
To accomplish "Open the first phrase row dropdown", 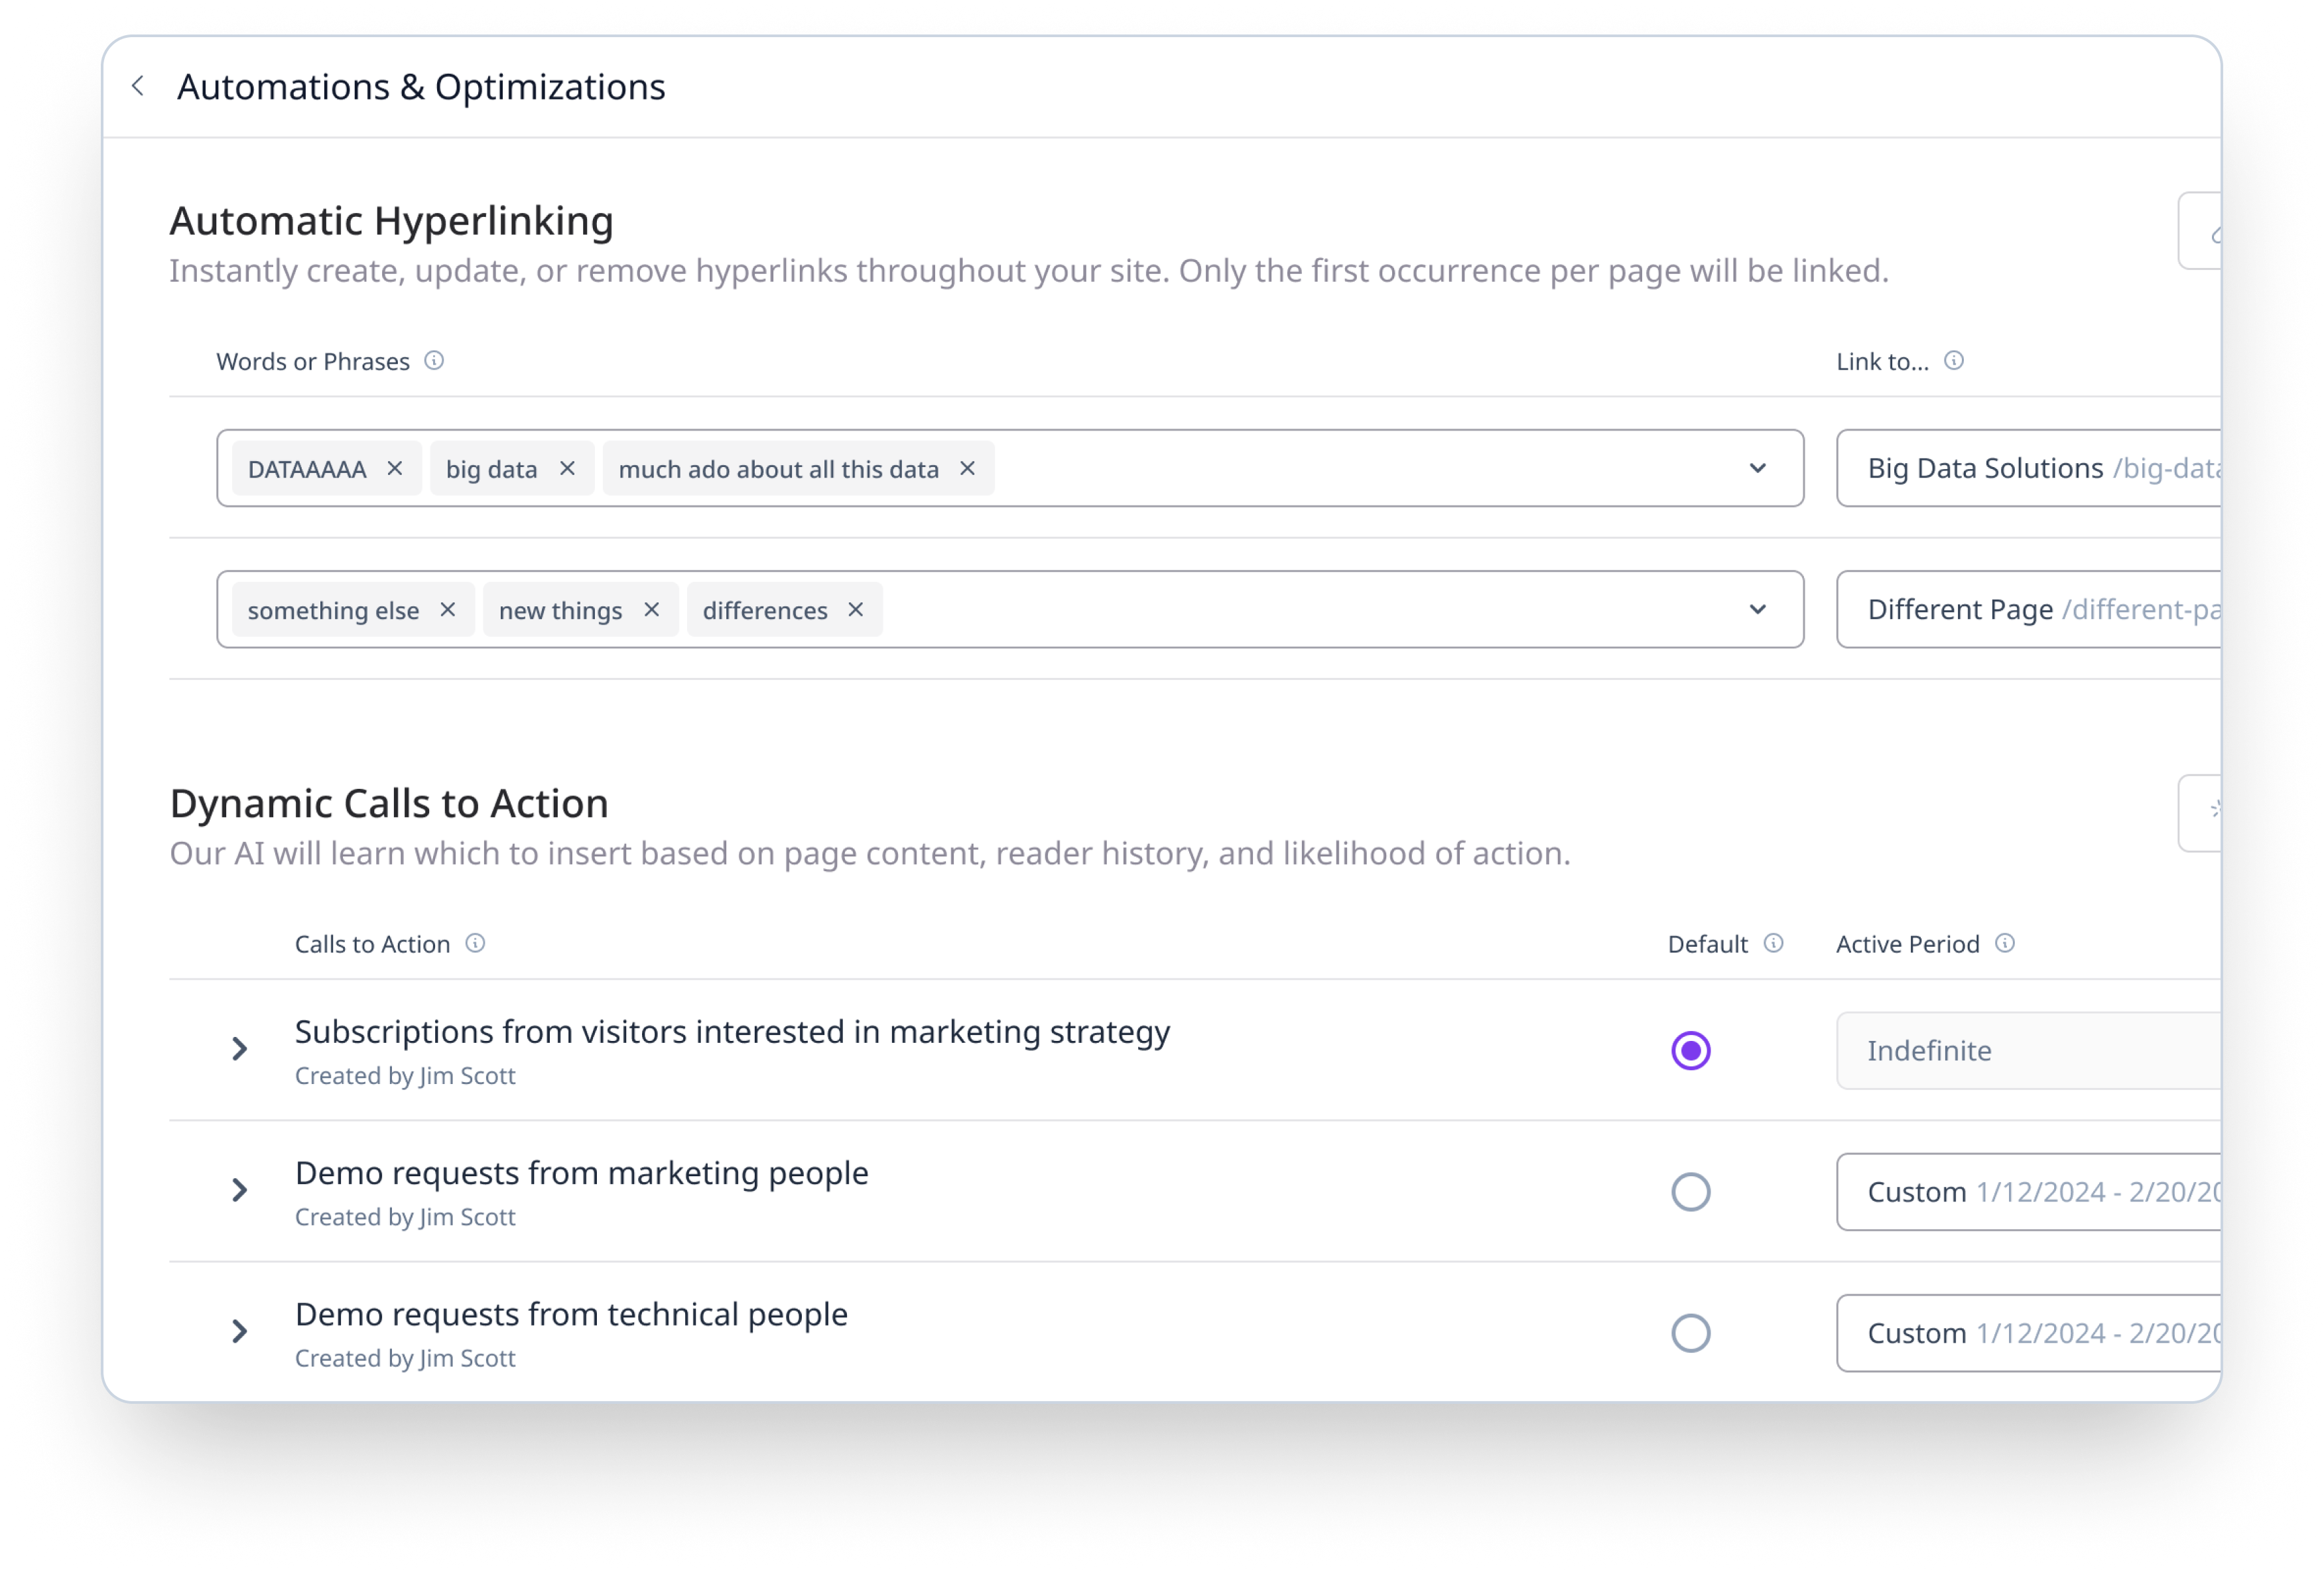I will point(1758,468).
